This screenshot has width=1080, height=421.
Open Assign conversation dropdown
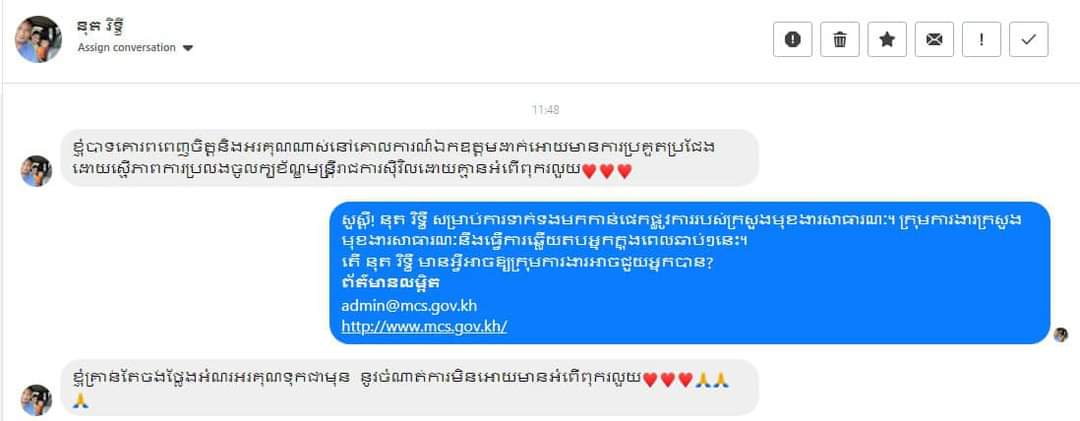tap(135, 48)
